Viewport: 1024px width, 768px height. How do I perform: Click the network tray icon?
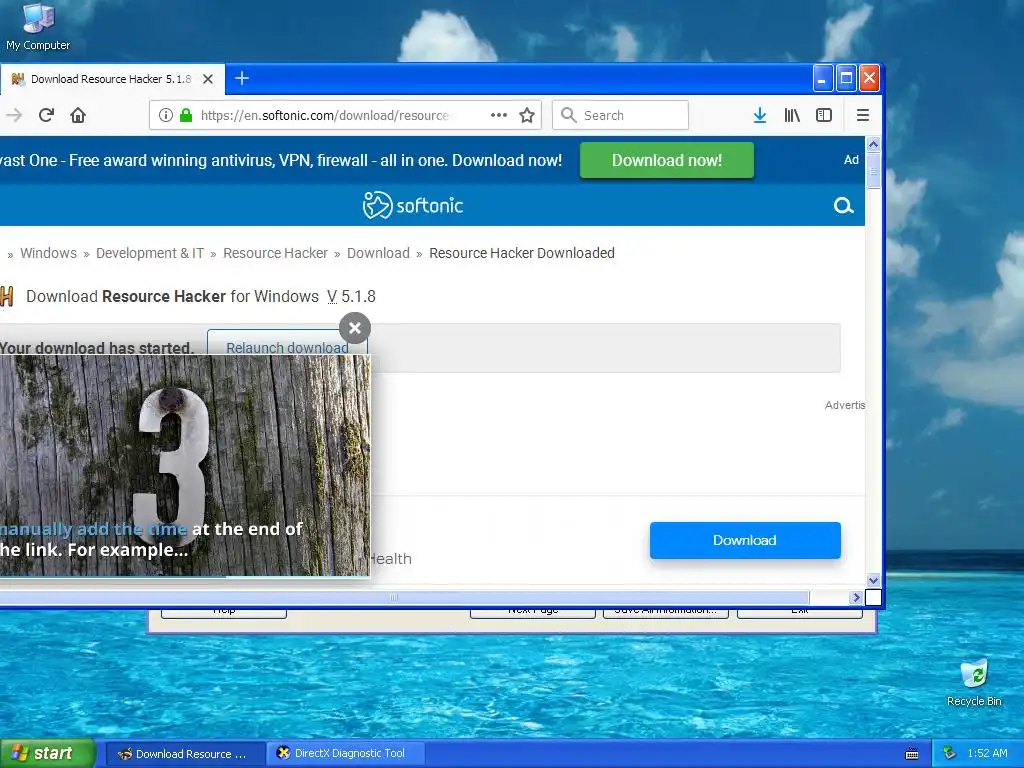(949, 754)
